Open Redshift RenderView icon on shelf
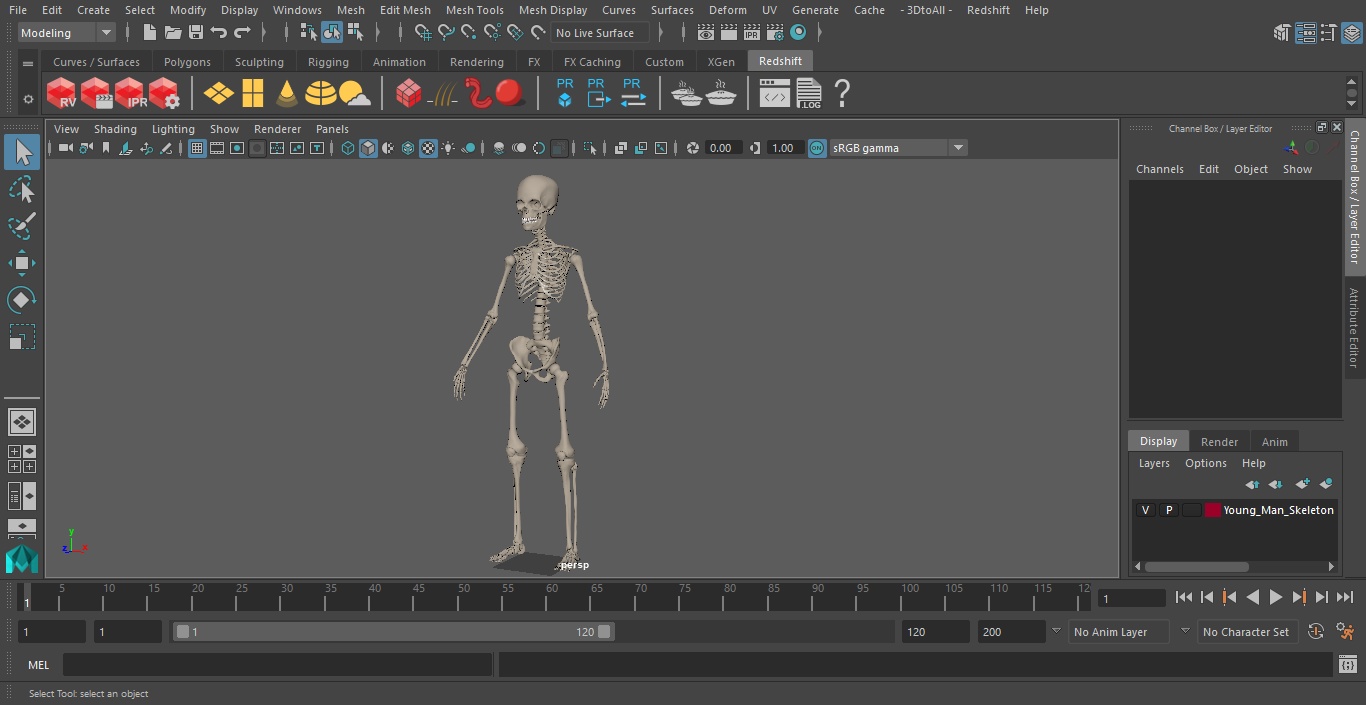The height and width of the screenshot is (705, 1366). pos(62,94)
